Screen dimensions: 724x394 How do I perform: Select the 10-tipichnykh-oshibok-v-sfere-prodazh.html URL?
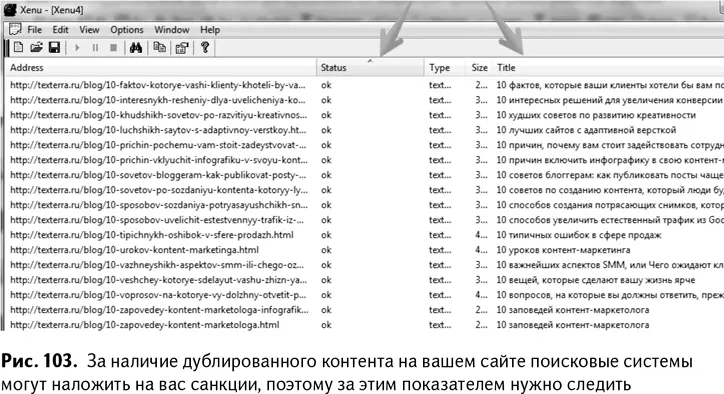click(x=152, y=235)
